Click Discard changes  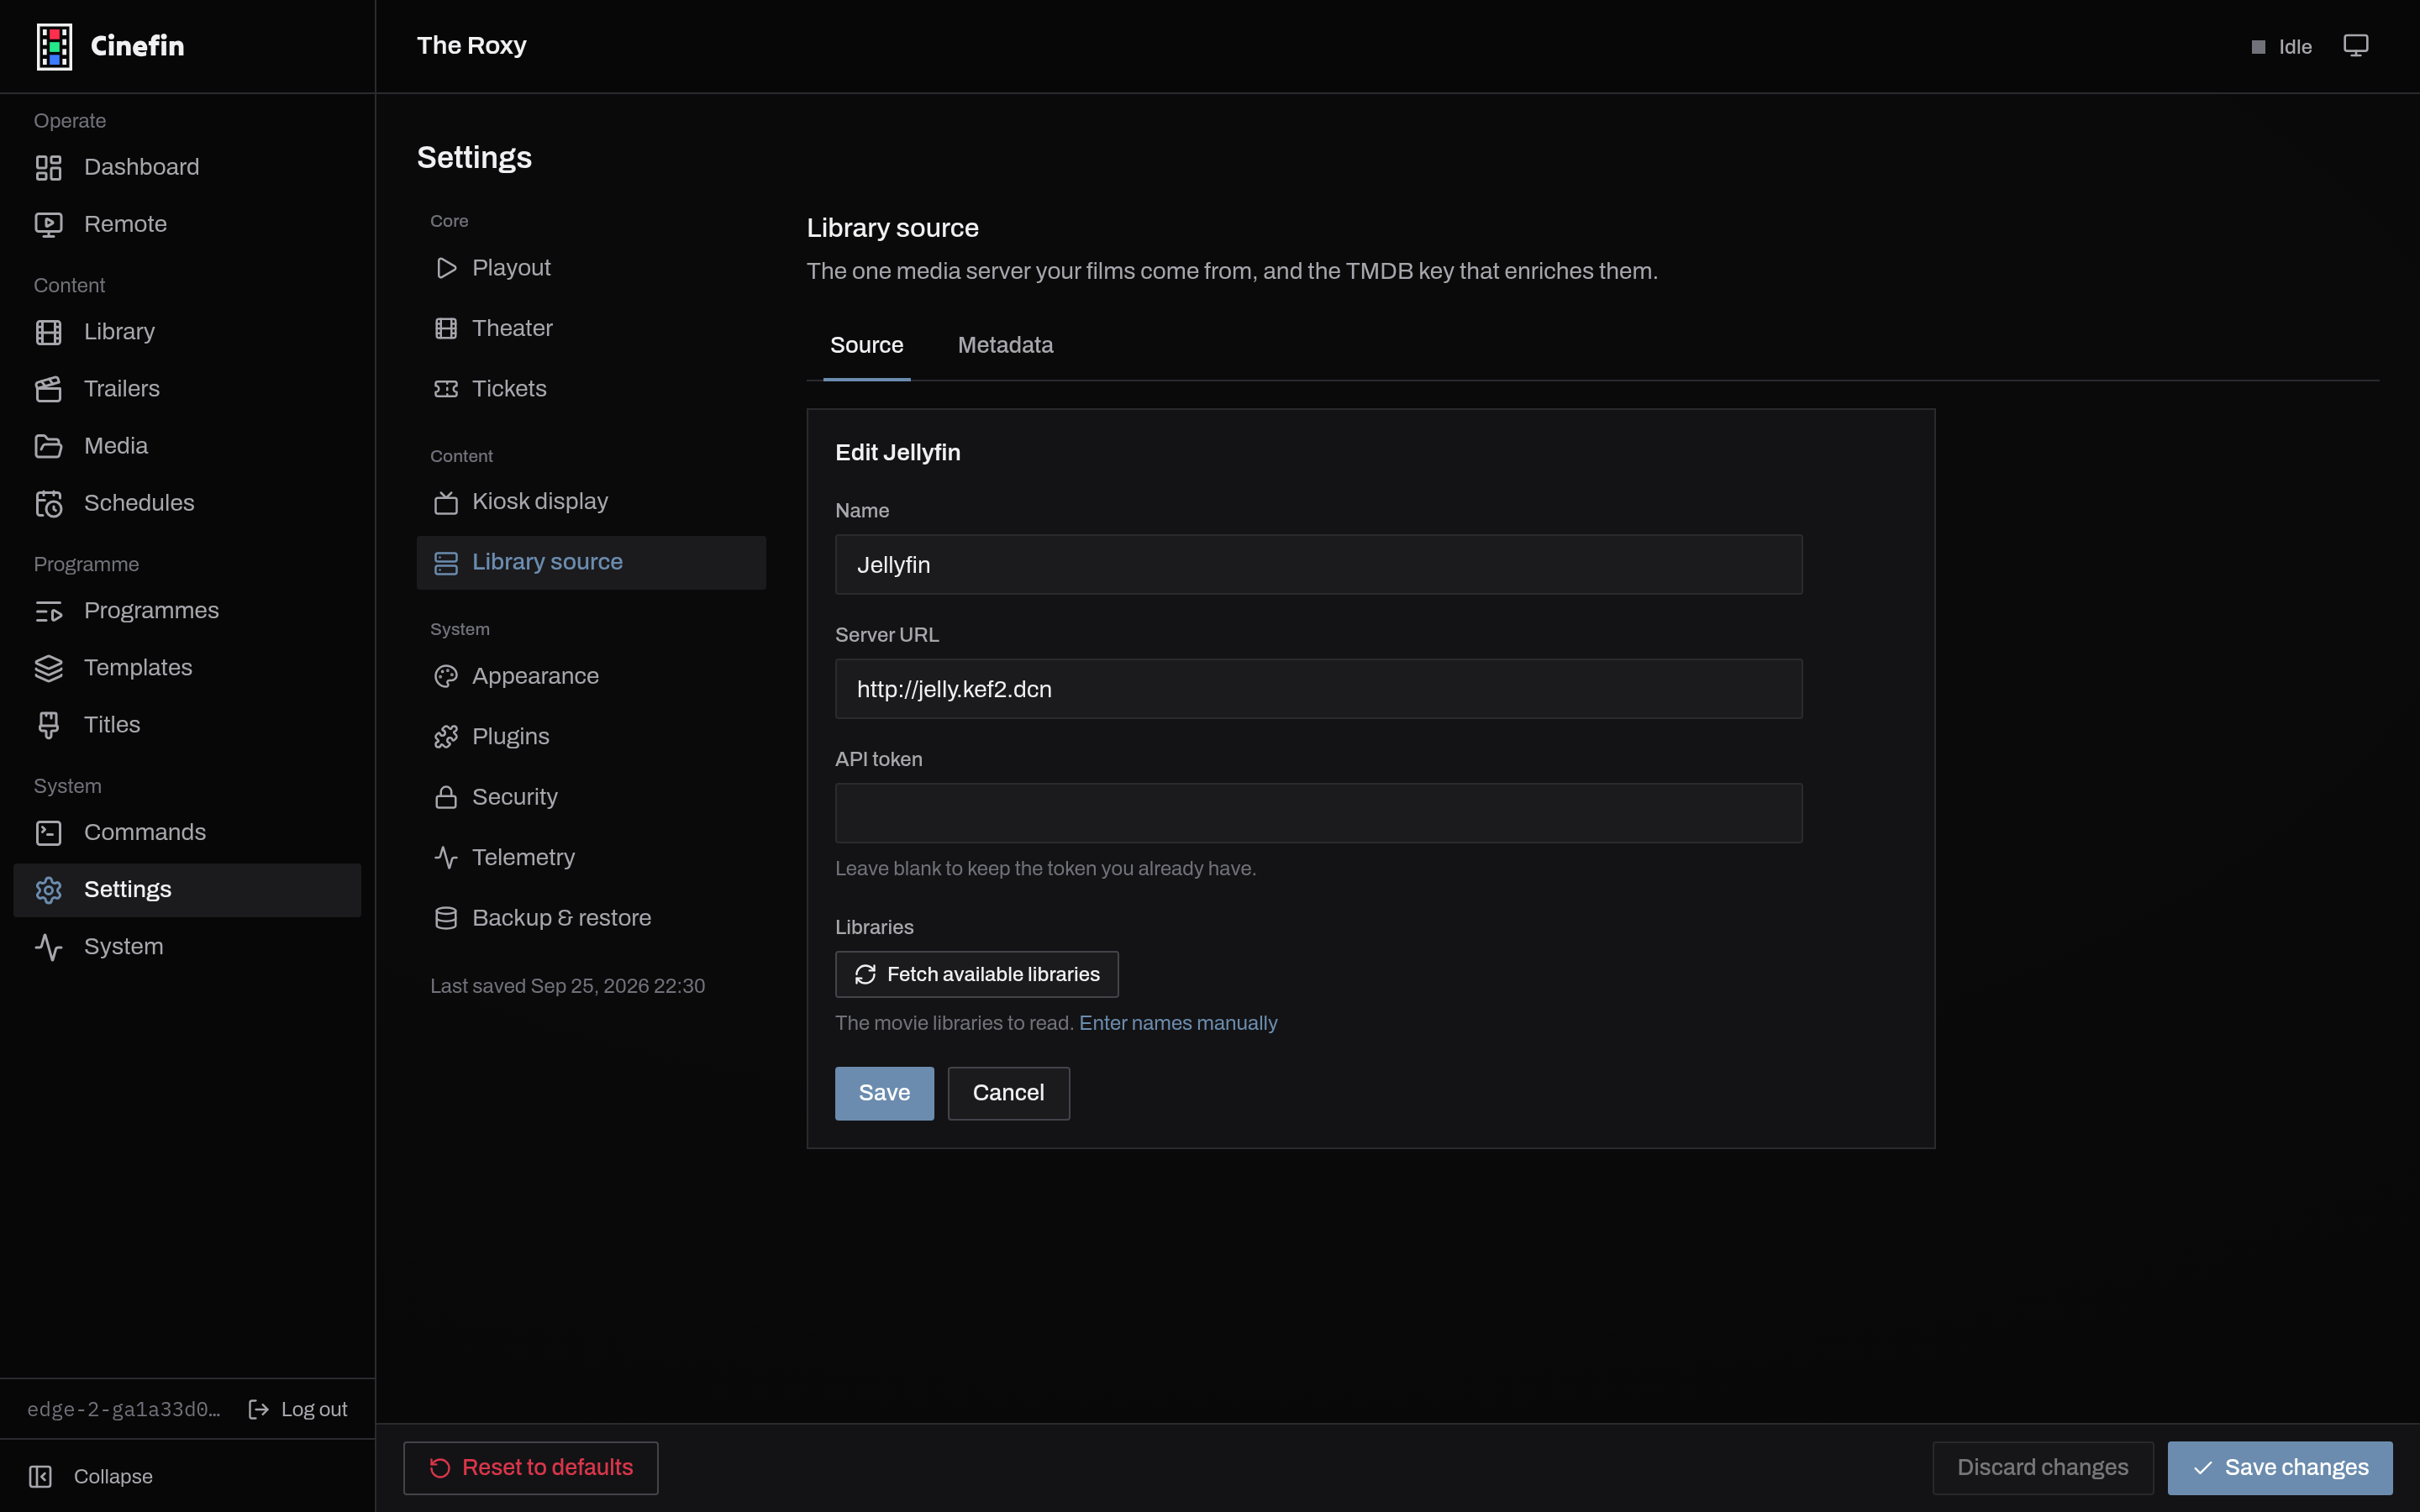[x=2042, y=1467]
